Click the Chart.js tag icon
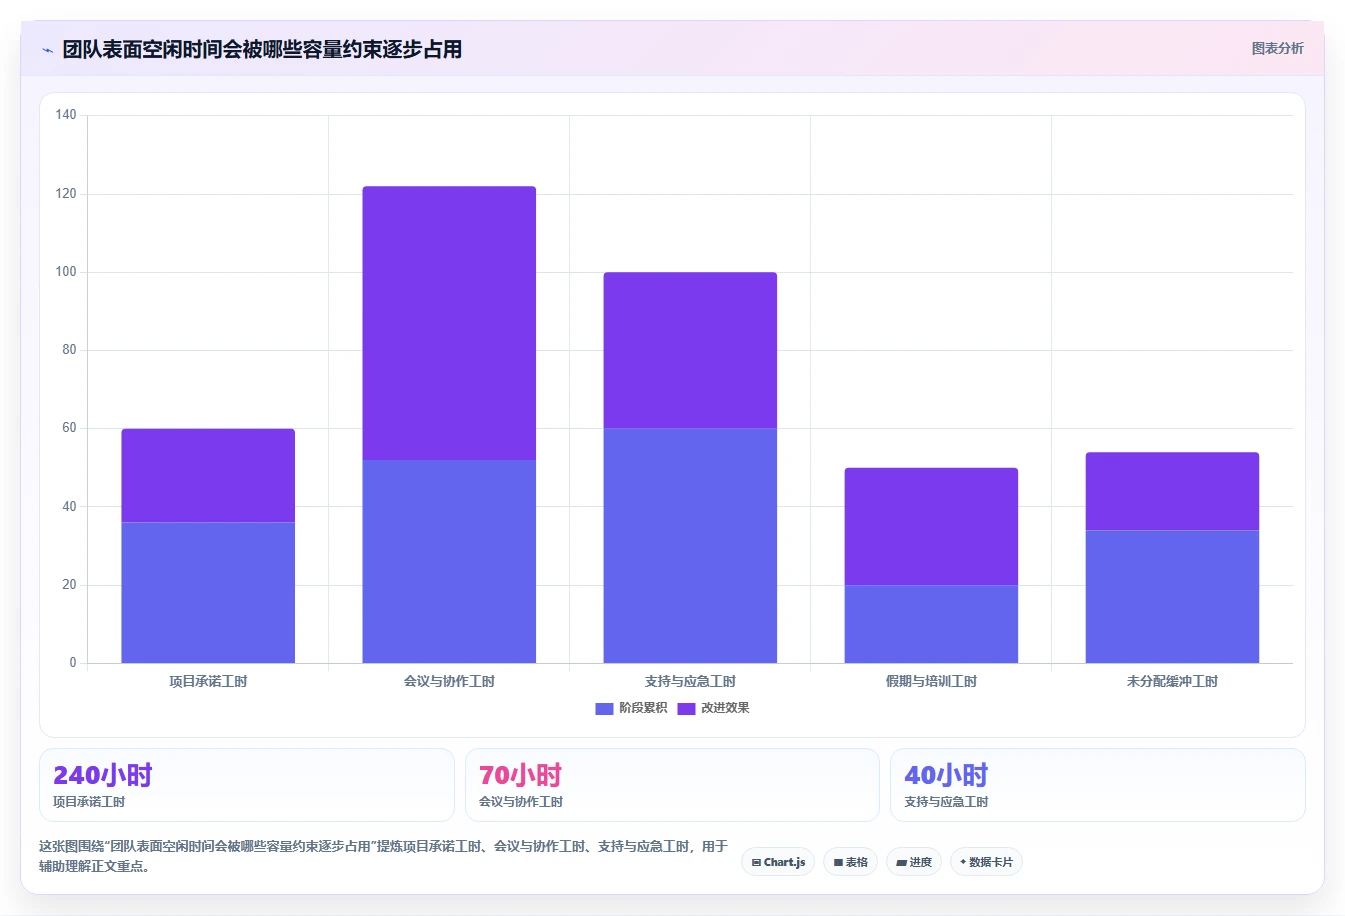 point(756,862)
